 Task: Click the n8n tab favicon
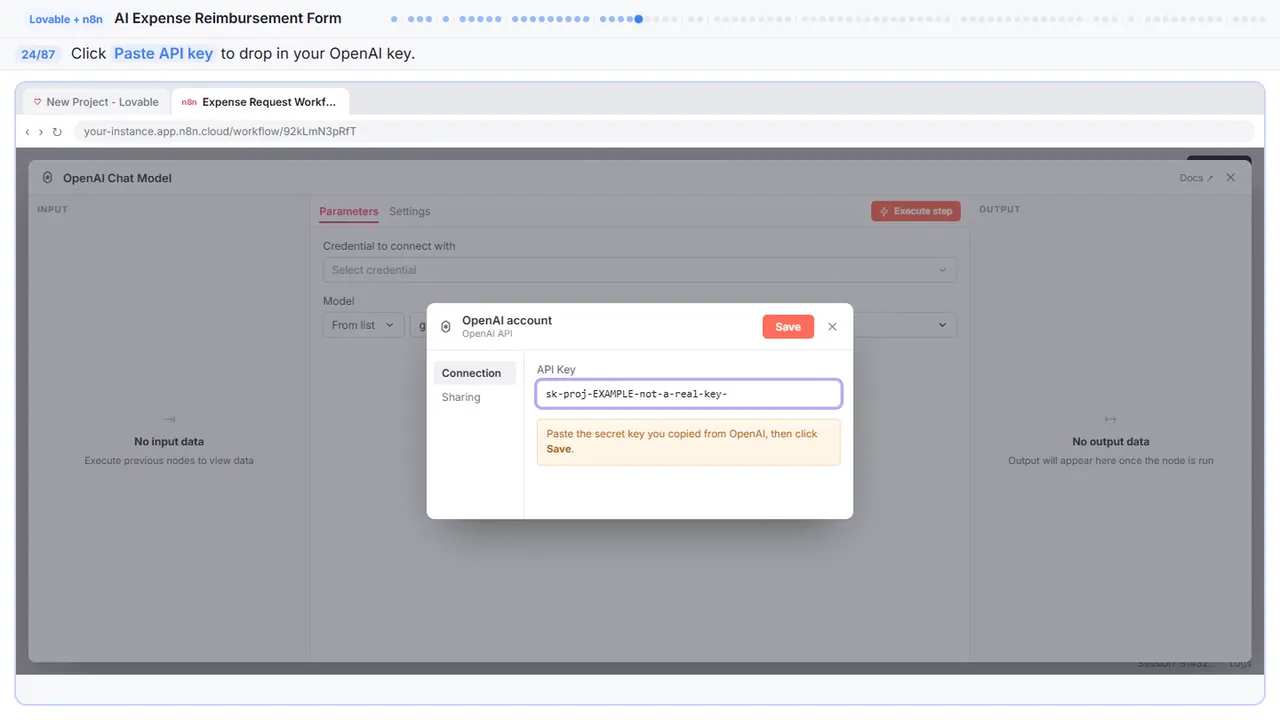189,102
